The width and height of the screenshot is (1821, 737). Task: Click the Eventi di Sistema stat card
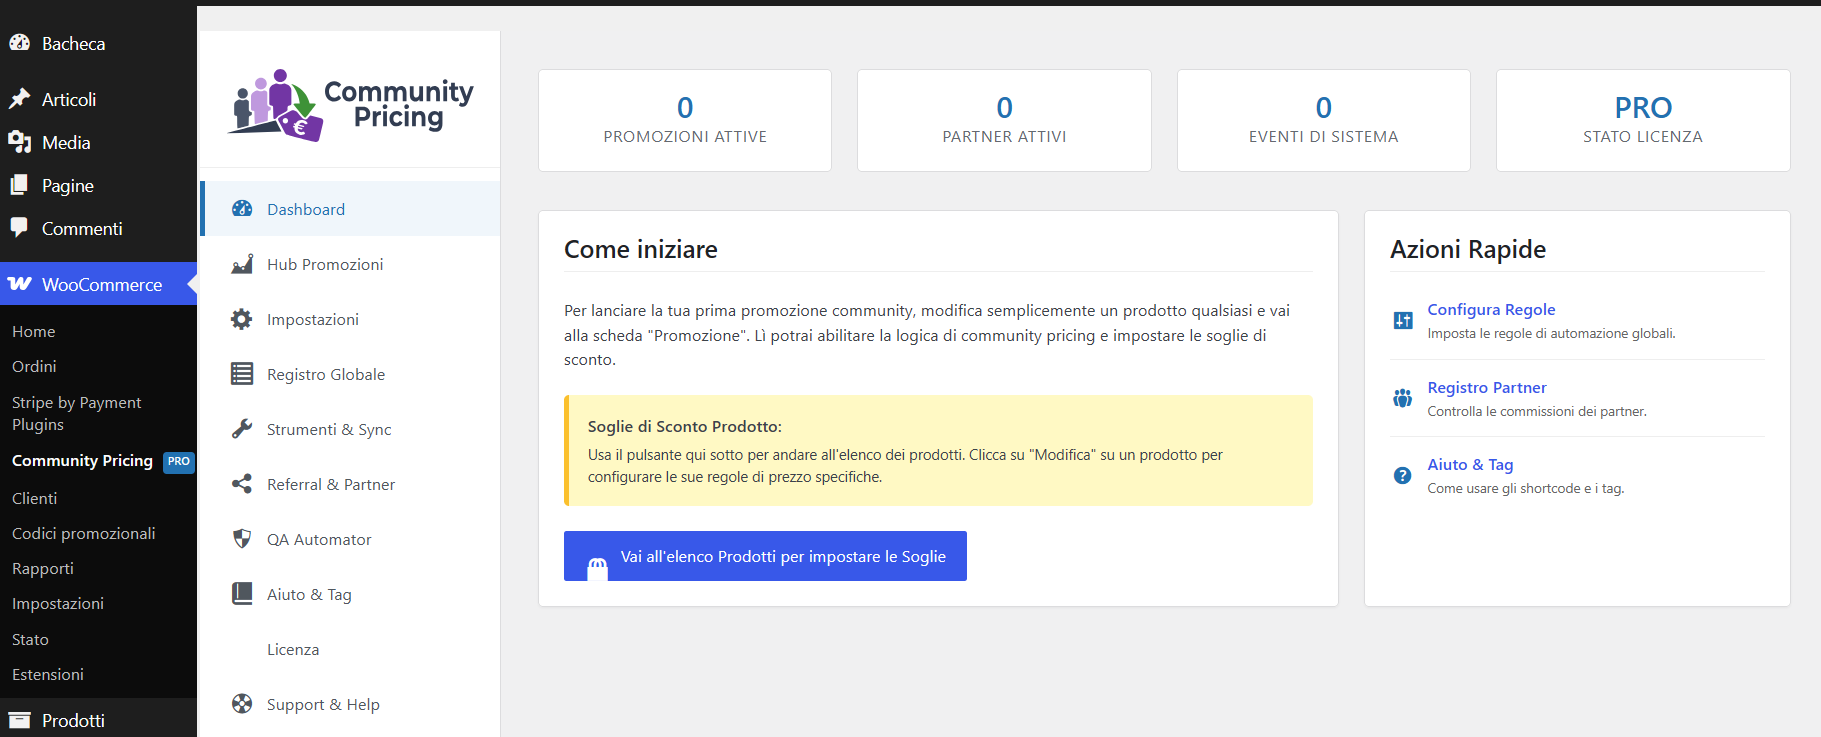point(1324,120)
